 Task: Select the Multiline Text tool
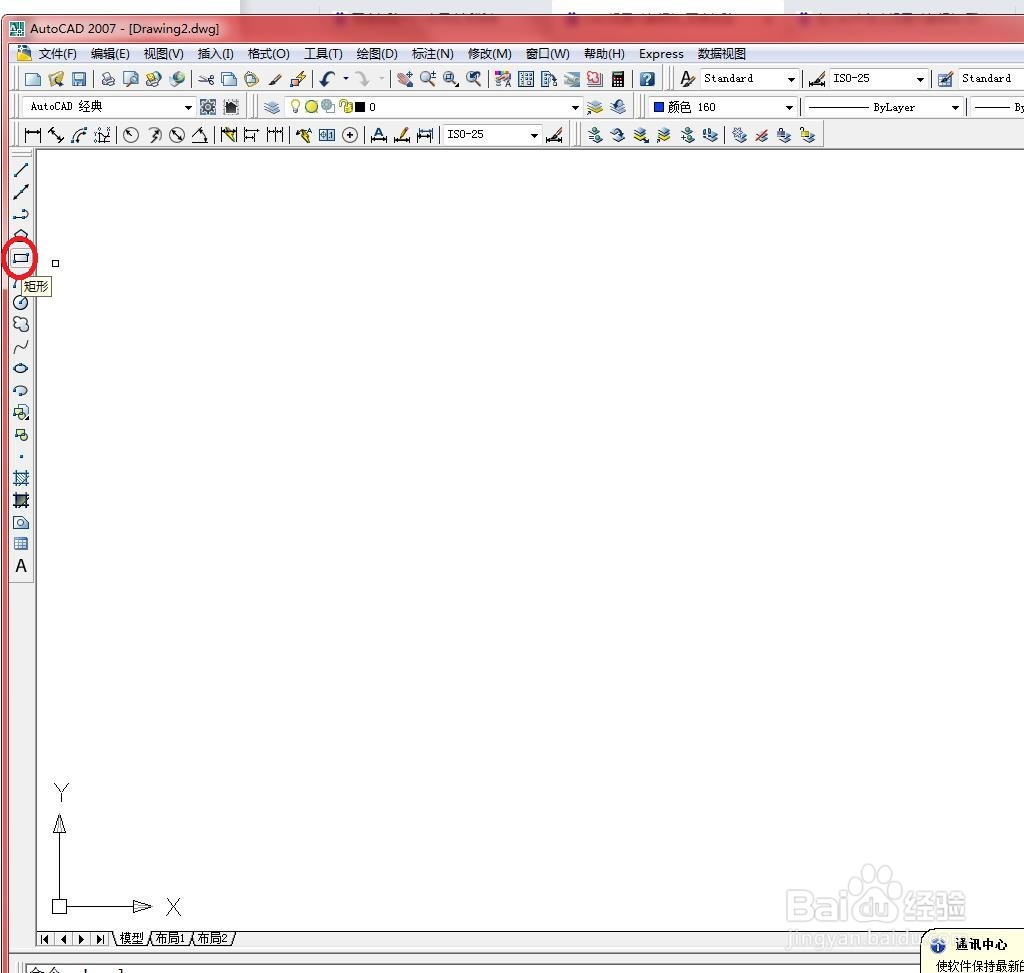(x=21, y=566)
